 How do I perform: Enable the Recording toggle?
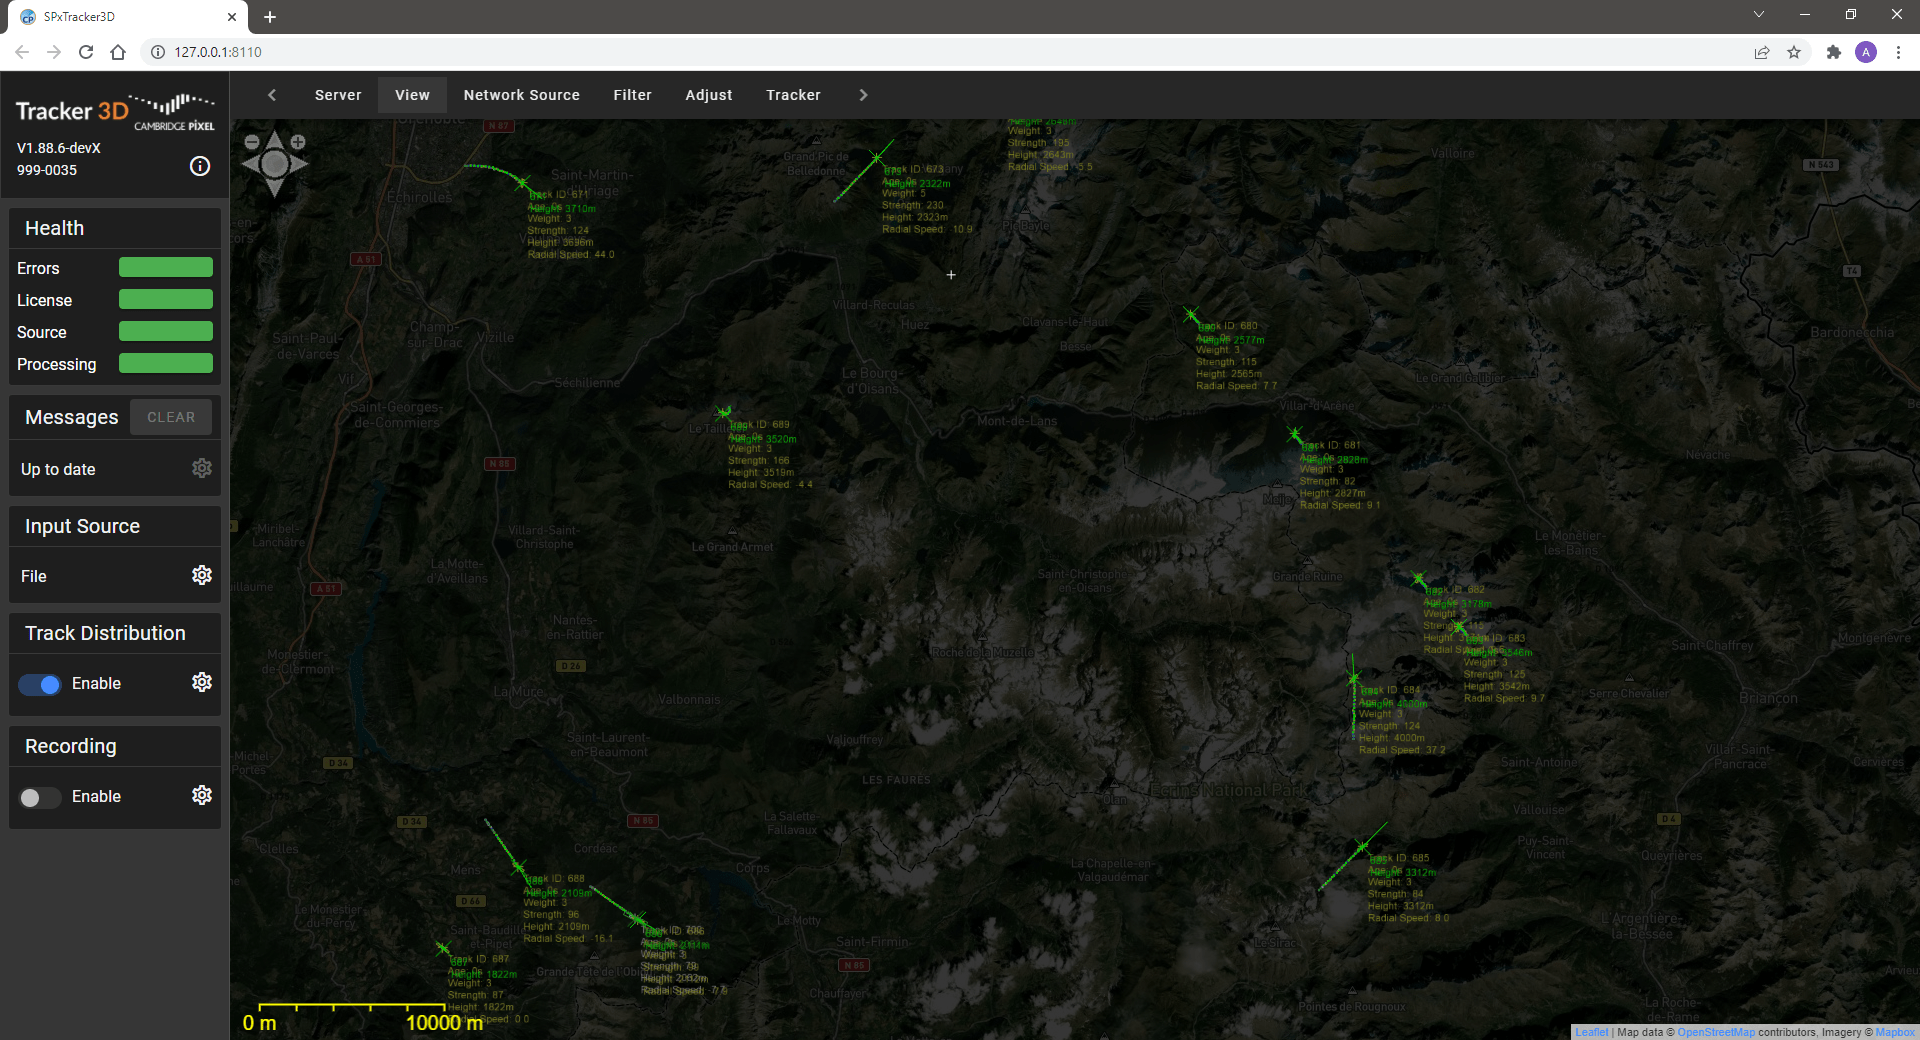(x=40, y=797)
